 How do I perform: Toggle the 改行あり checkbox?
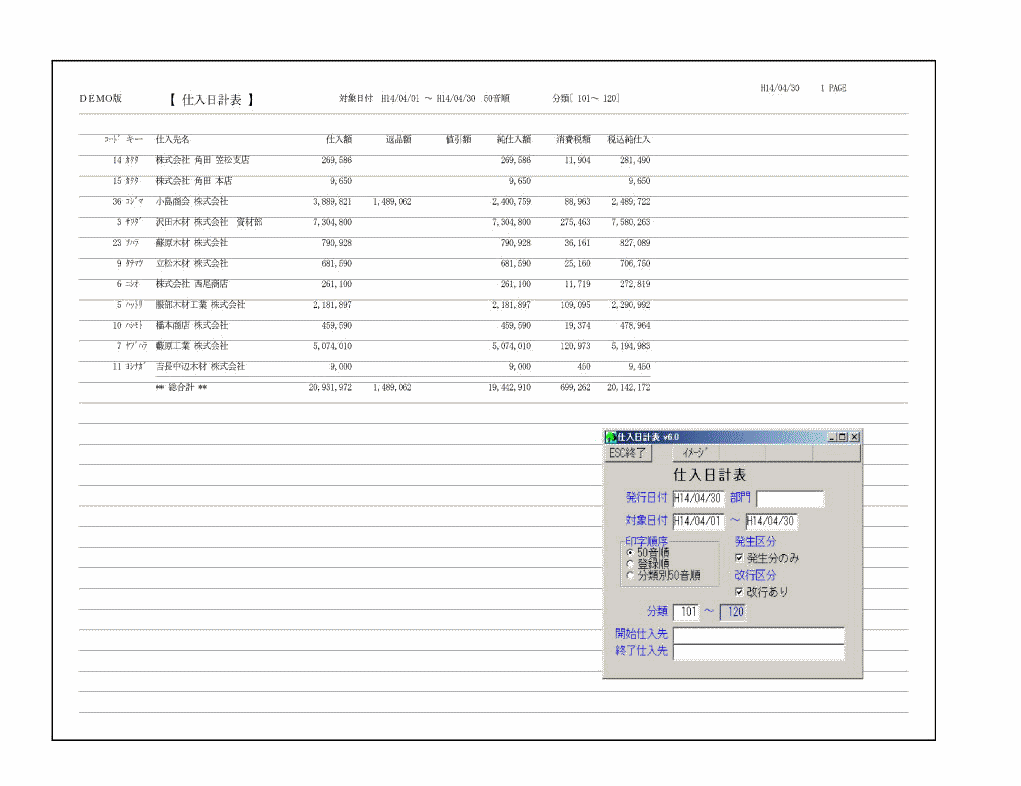(739, 592)
